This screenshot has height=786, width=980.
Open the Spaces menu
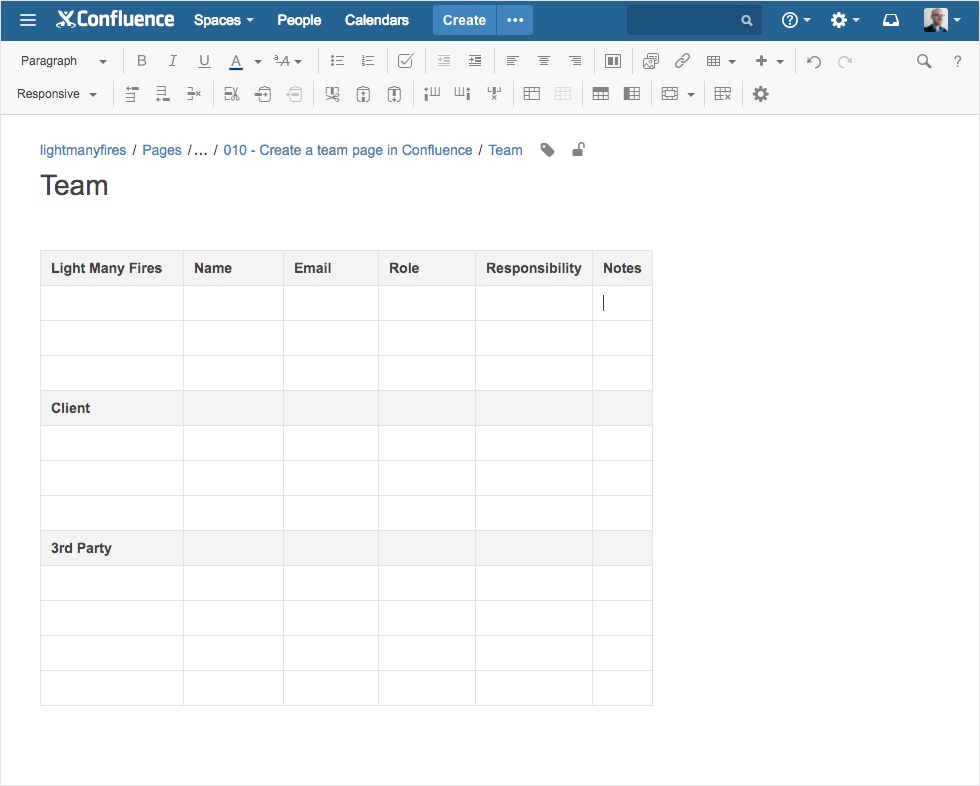(x=222, y=20)
